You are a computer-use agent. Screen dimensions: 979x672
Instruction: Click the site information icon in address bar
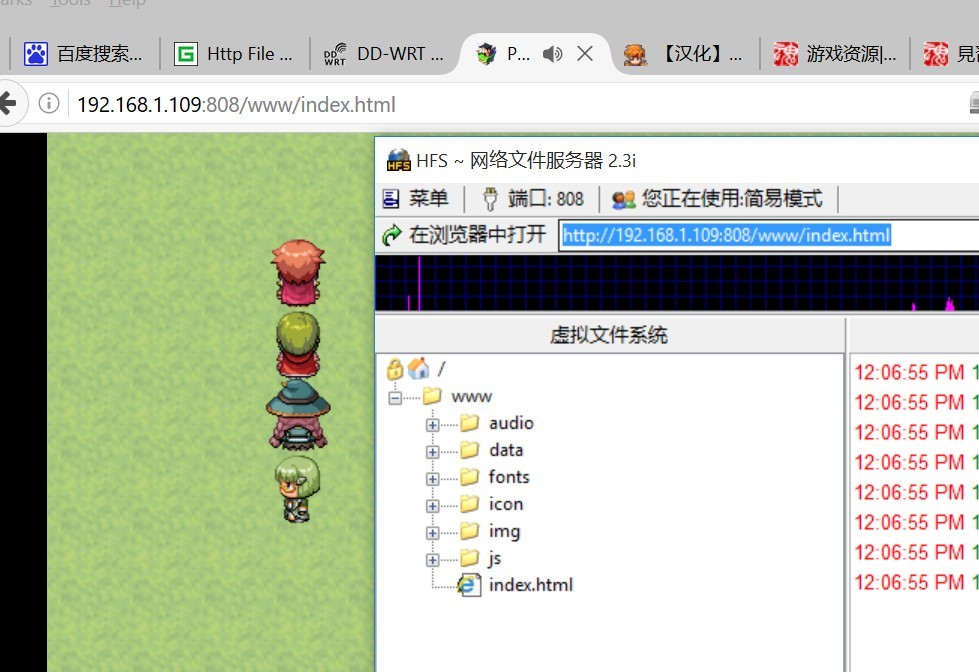(x=49, y=103)
